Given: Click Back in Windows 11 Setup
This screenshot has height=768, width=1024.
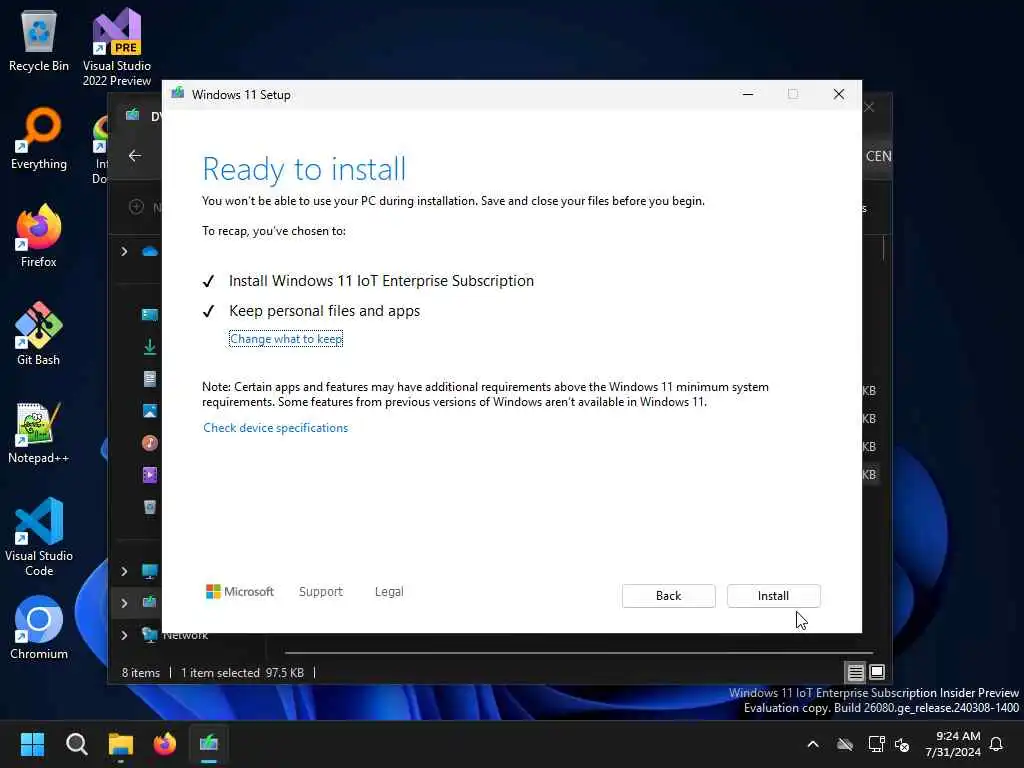Looking at the screenshot, I should point(669,596).
